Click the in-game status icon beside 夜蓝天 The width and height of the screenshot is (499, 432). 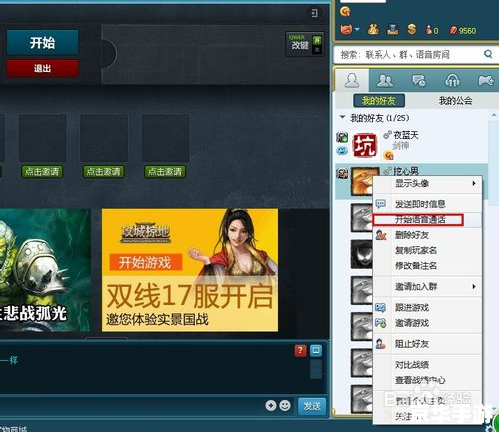[x=342, y=137]
